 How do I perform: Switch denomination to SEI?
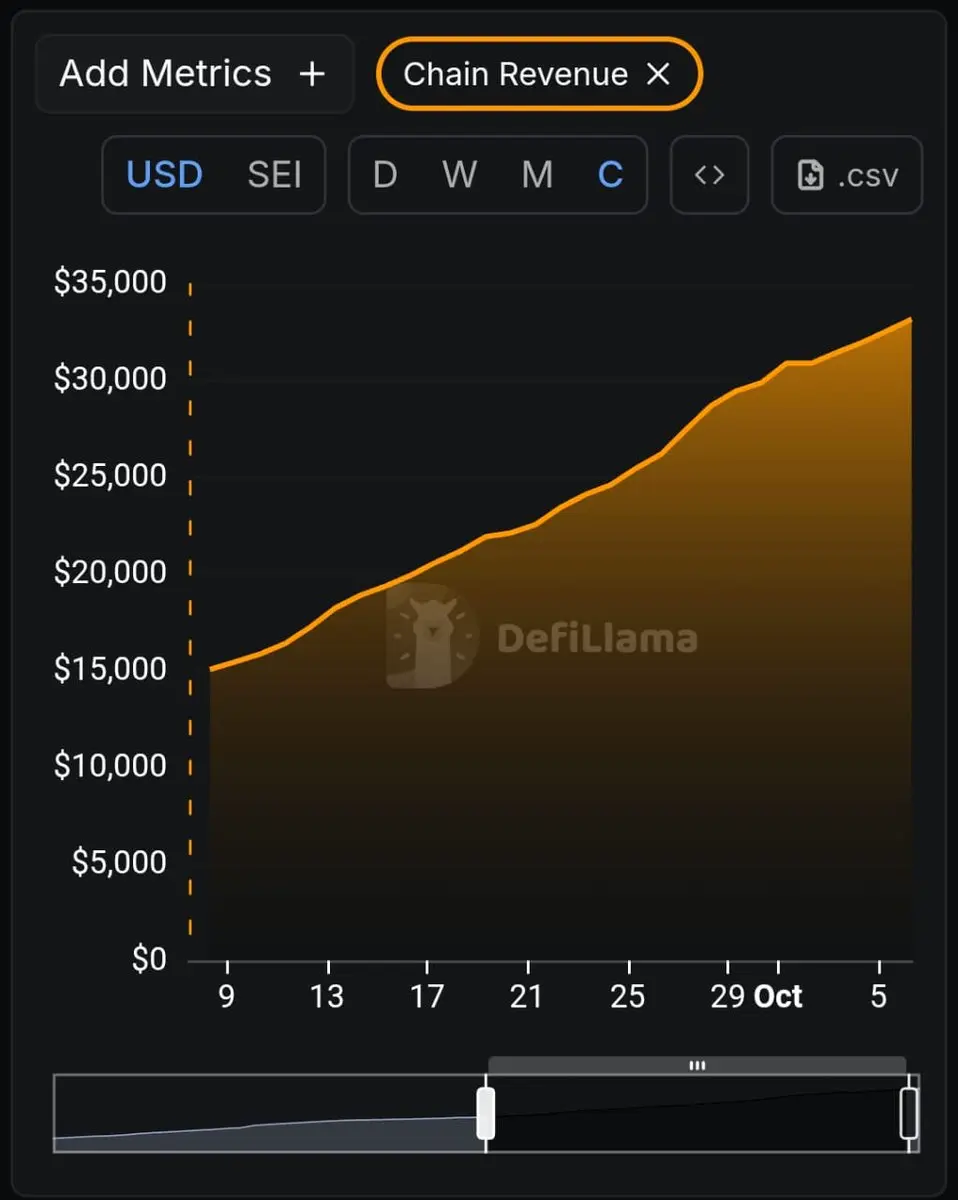pyautogui.click(x=274, y=175)
